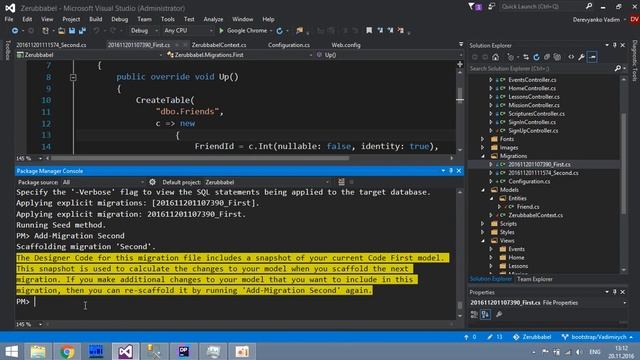Switch to 201611201111574_Second.cs tab

tap(51, 45)
